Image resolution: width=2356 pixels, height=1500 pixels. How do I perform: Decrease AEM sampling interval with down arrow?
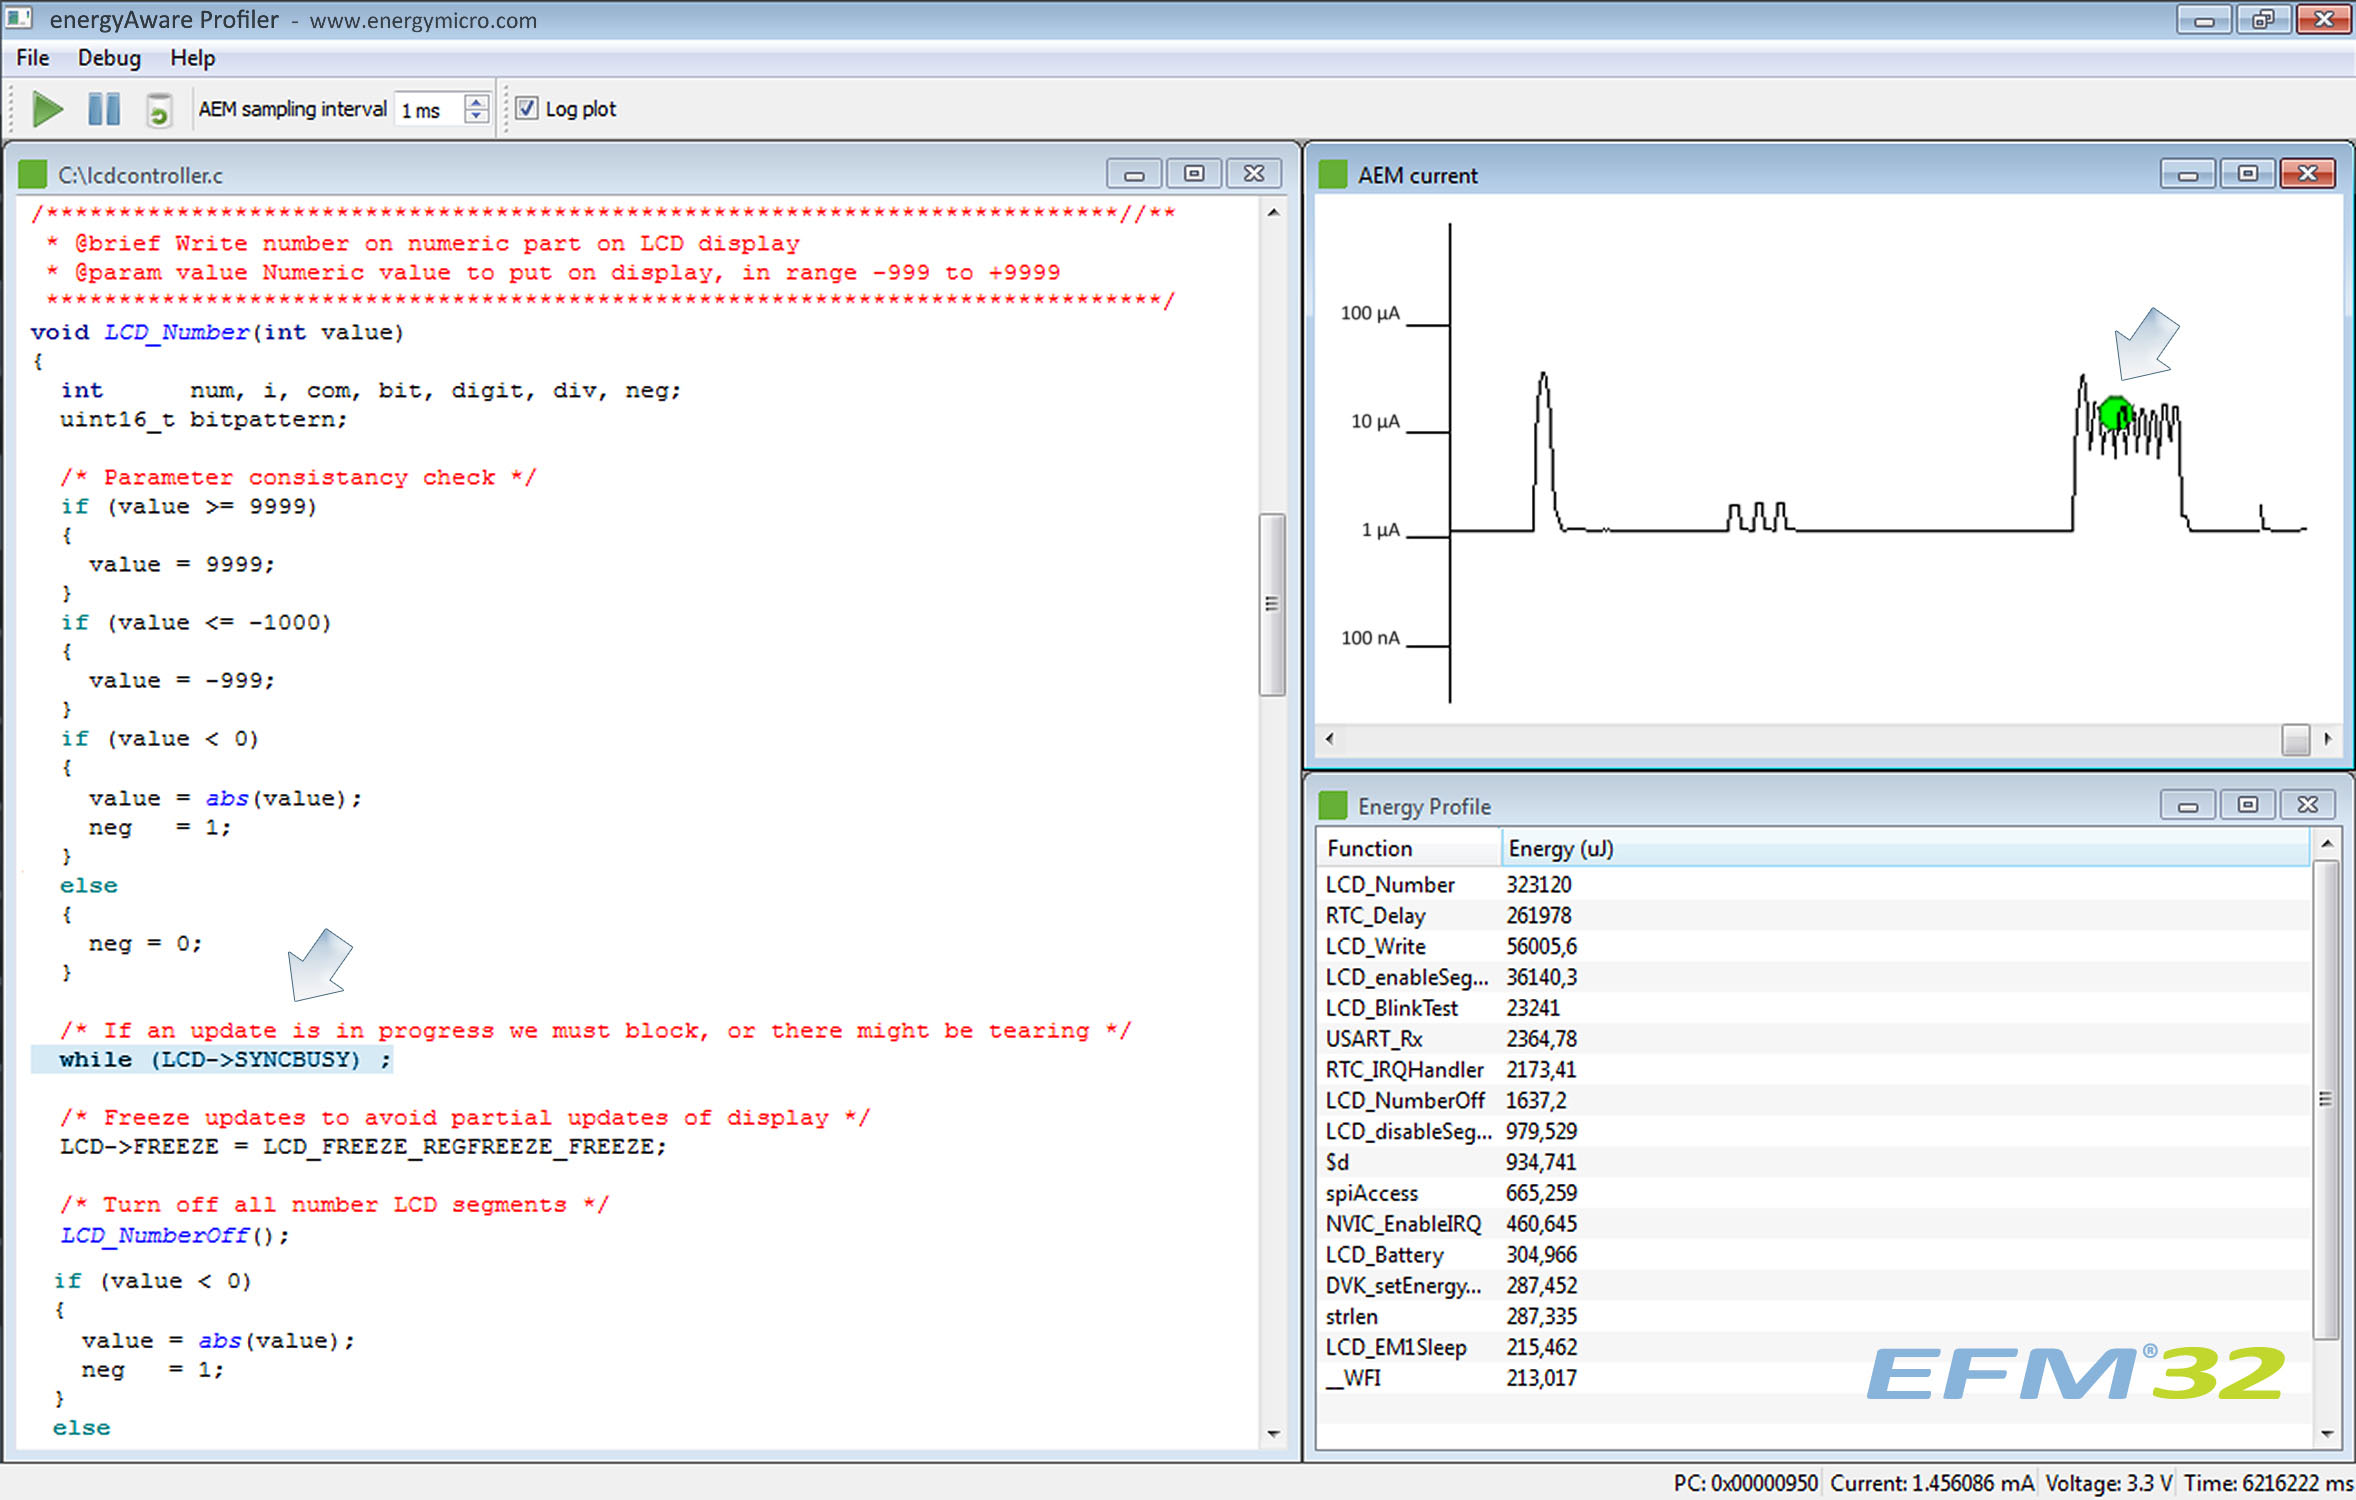point(477,116)
